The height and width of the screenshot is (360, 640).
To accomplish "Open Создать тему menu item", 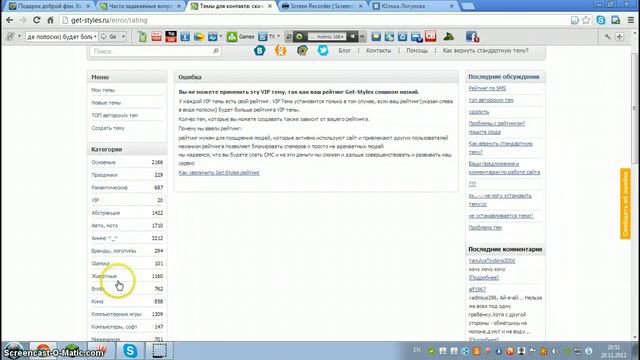I will (108, 128).
